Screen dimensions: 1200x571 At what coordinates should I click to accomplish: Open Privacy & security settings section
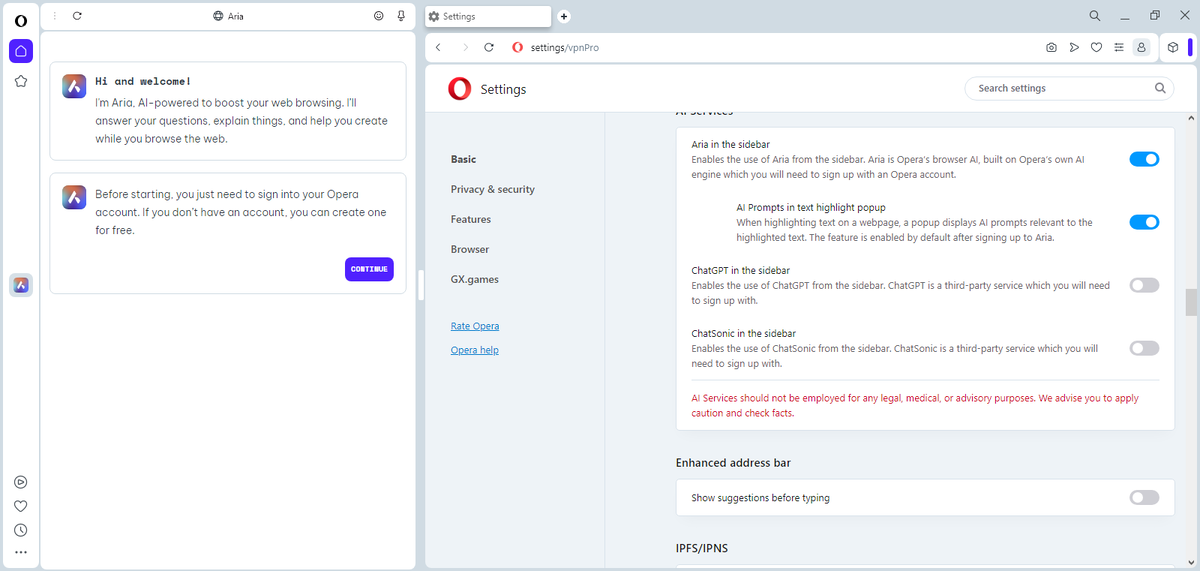[492, 189]
